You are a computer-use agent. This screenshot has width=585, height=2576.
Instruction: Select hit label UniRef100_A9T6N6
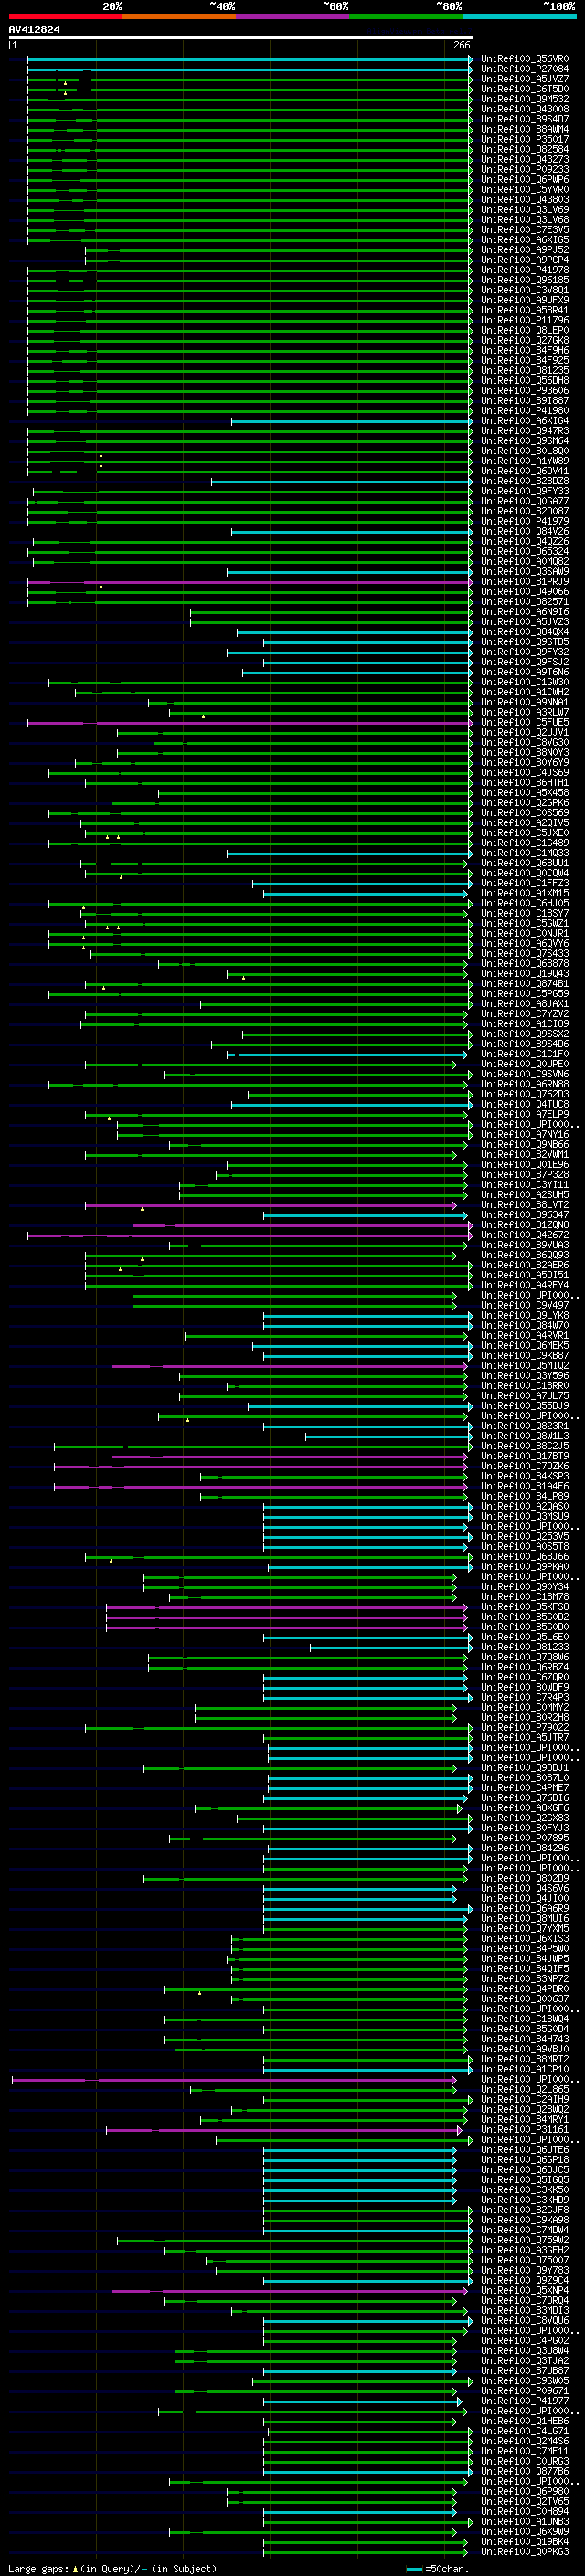(525, 672)
